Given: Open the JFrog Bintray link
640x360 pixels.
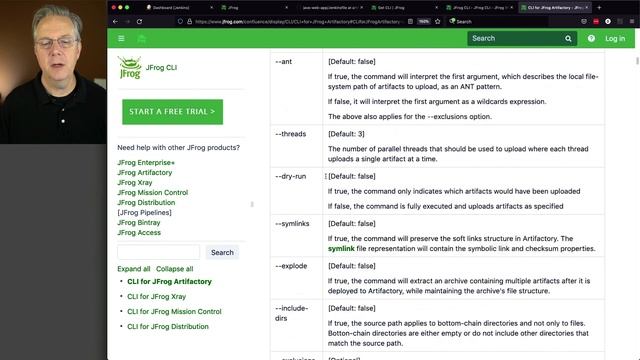Looking at the screenshot, I should pyautogui.click(x=139, y=222).
